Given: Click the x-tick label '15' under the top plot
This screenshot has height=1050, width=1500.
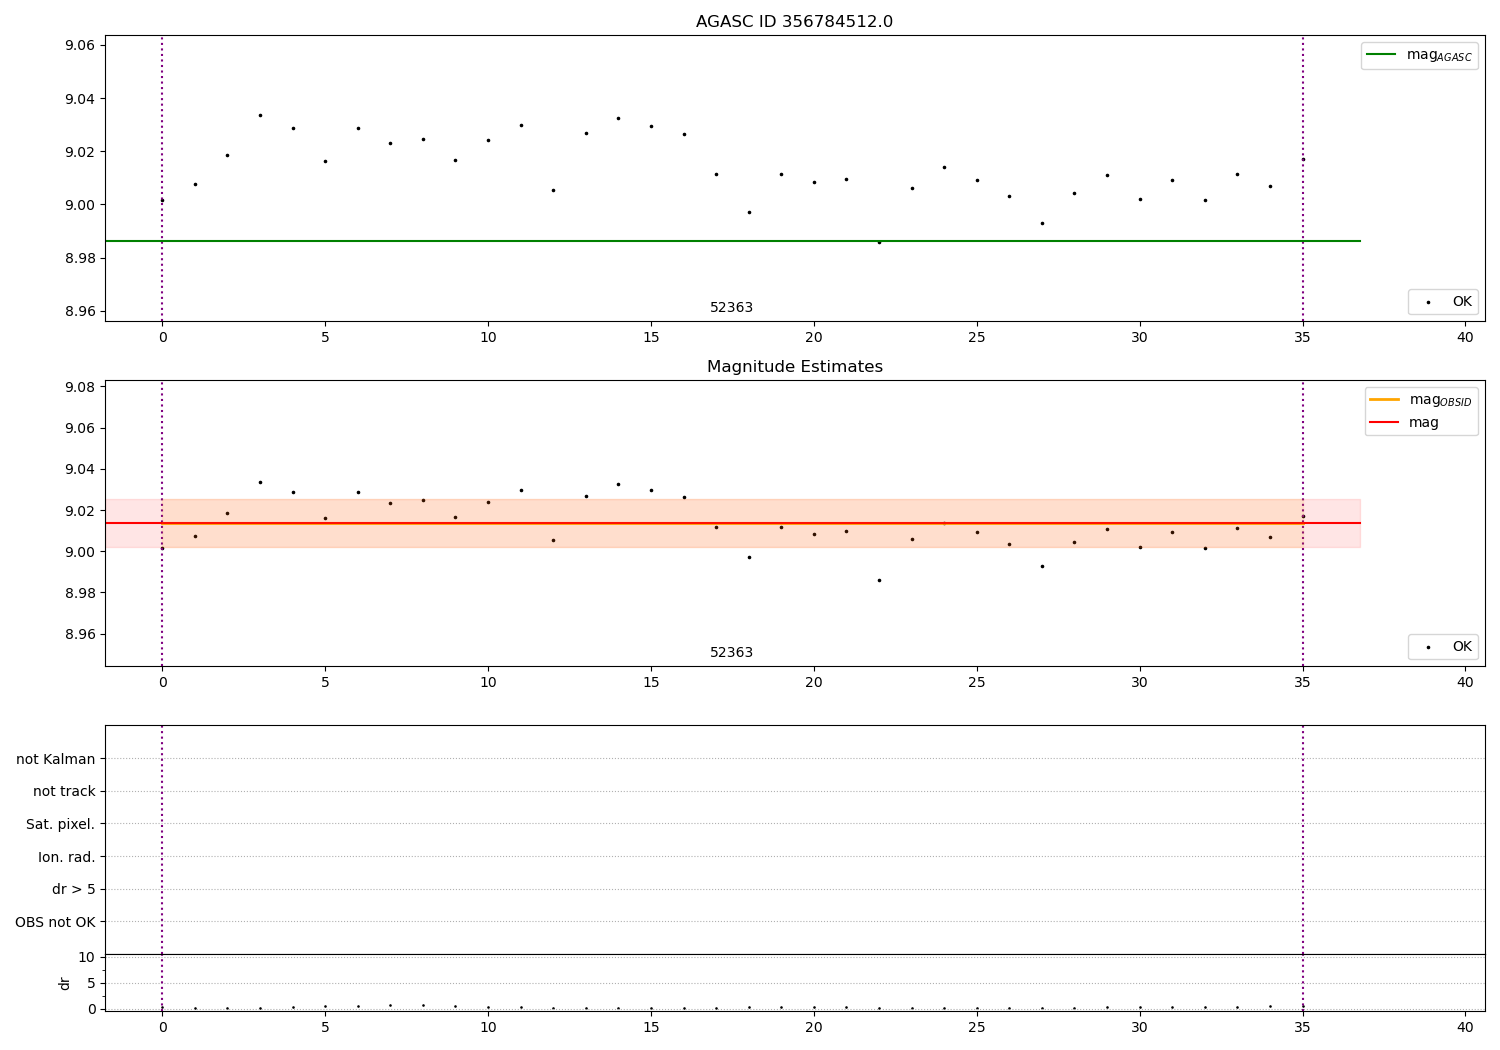Looking at the screenshot, I should 651,338.
